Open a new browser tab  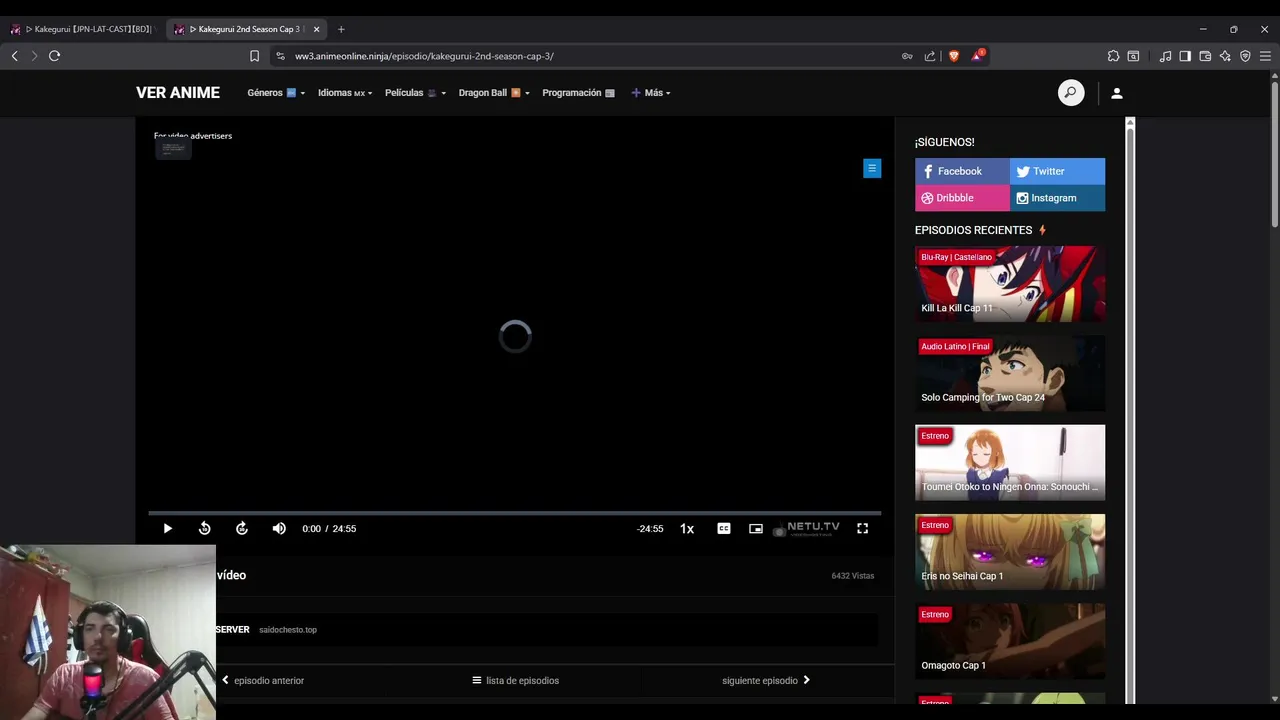[x=341, y=29]
